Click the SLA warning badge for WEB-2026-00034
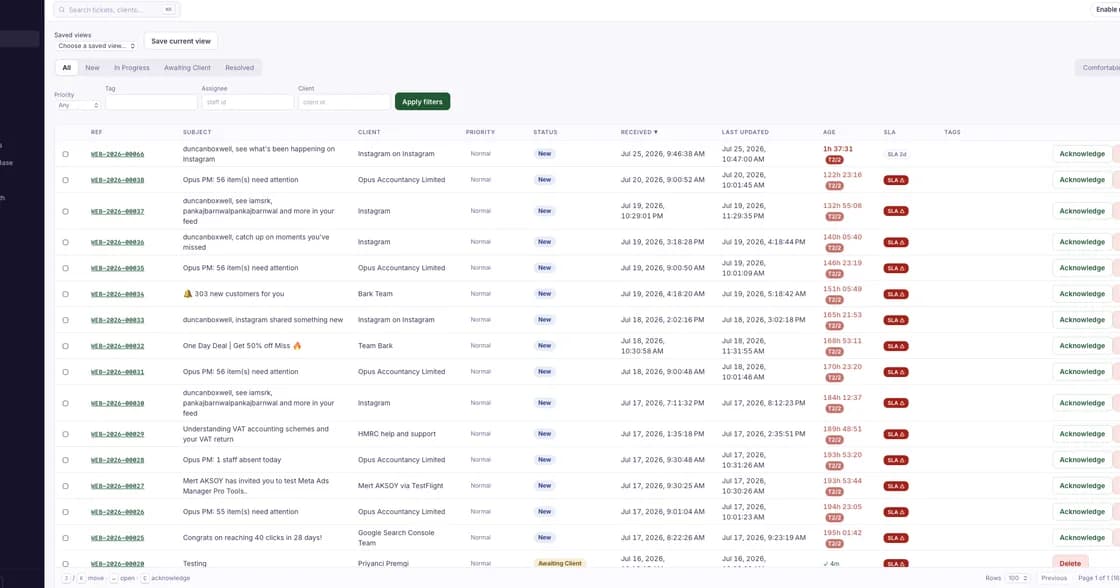The image size is (1120, 588). (896, 294)
